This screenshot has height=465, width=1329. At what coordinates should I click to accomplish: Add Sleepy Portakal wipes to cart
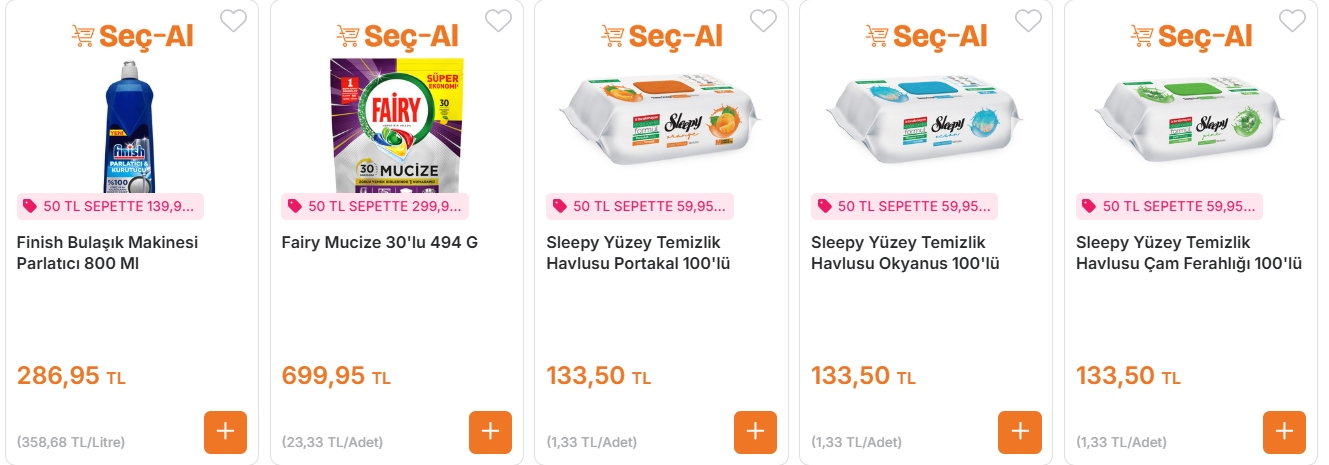point(755,432)
